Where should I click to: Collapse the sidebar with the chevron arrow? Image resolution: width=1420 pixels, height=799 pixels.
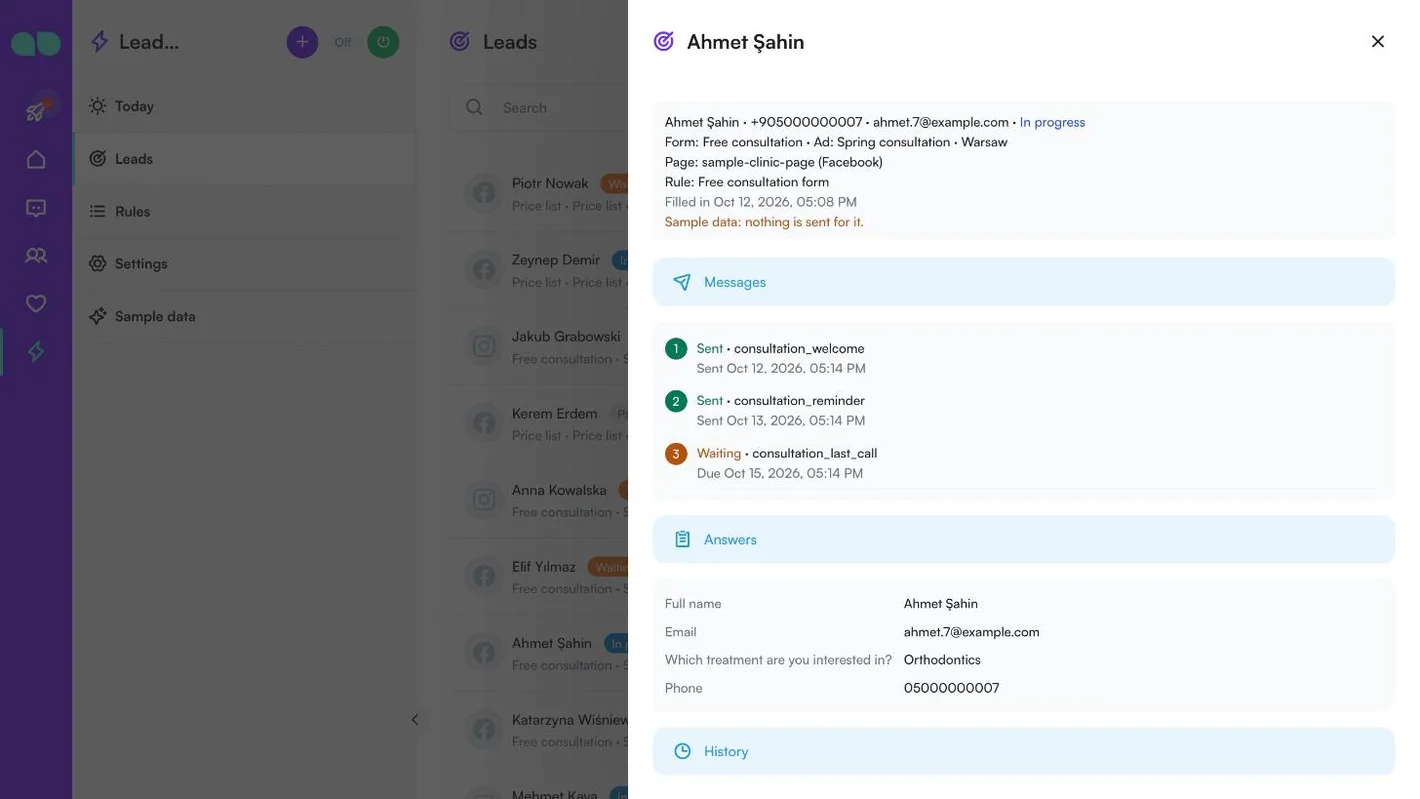click(x=415, y=720)
